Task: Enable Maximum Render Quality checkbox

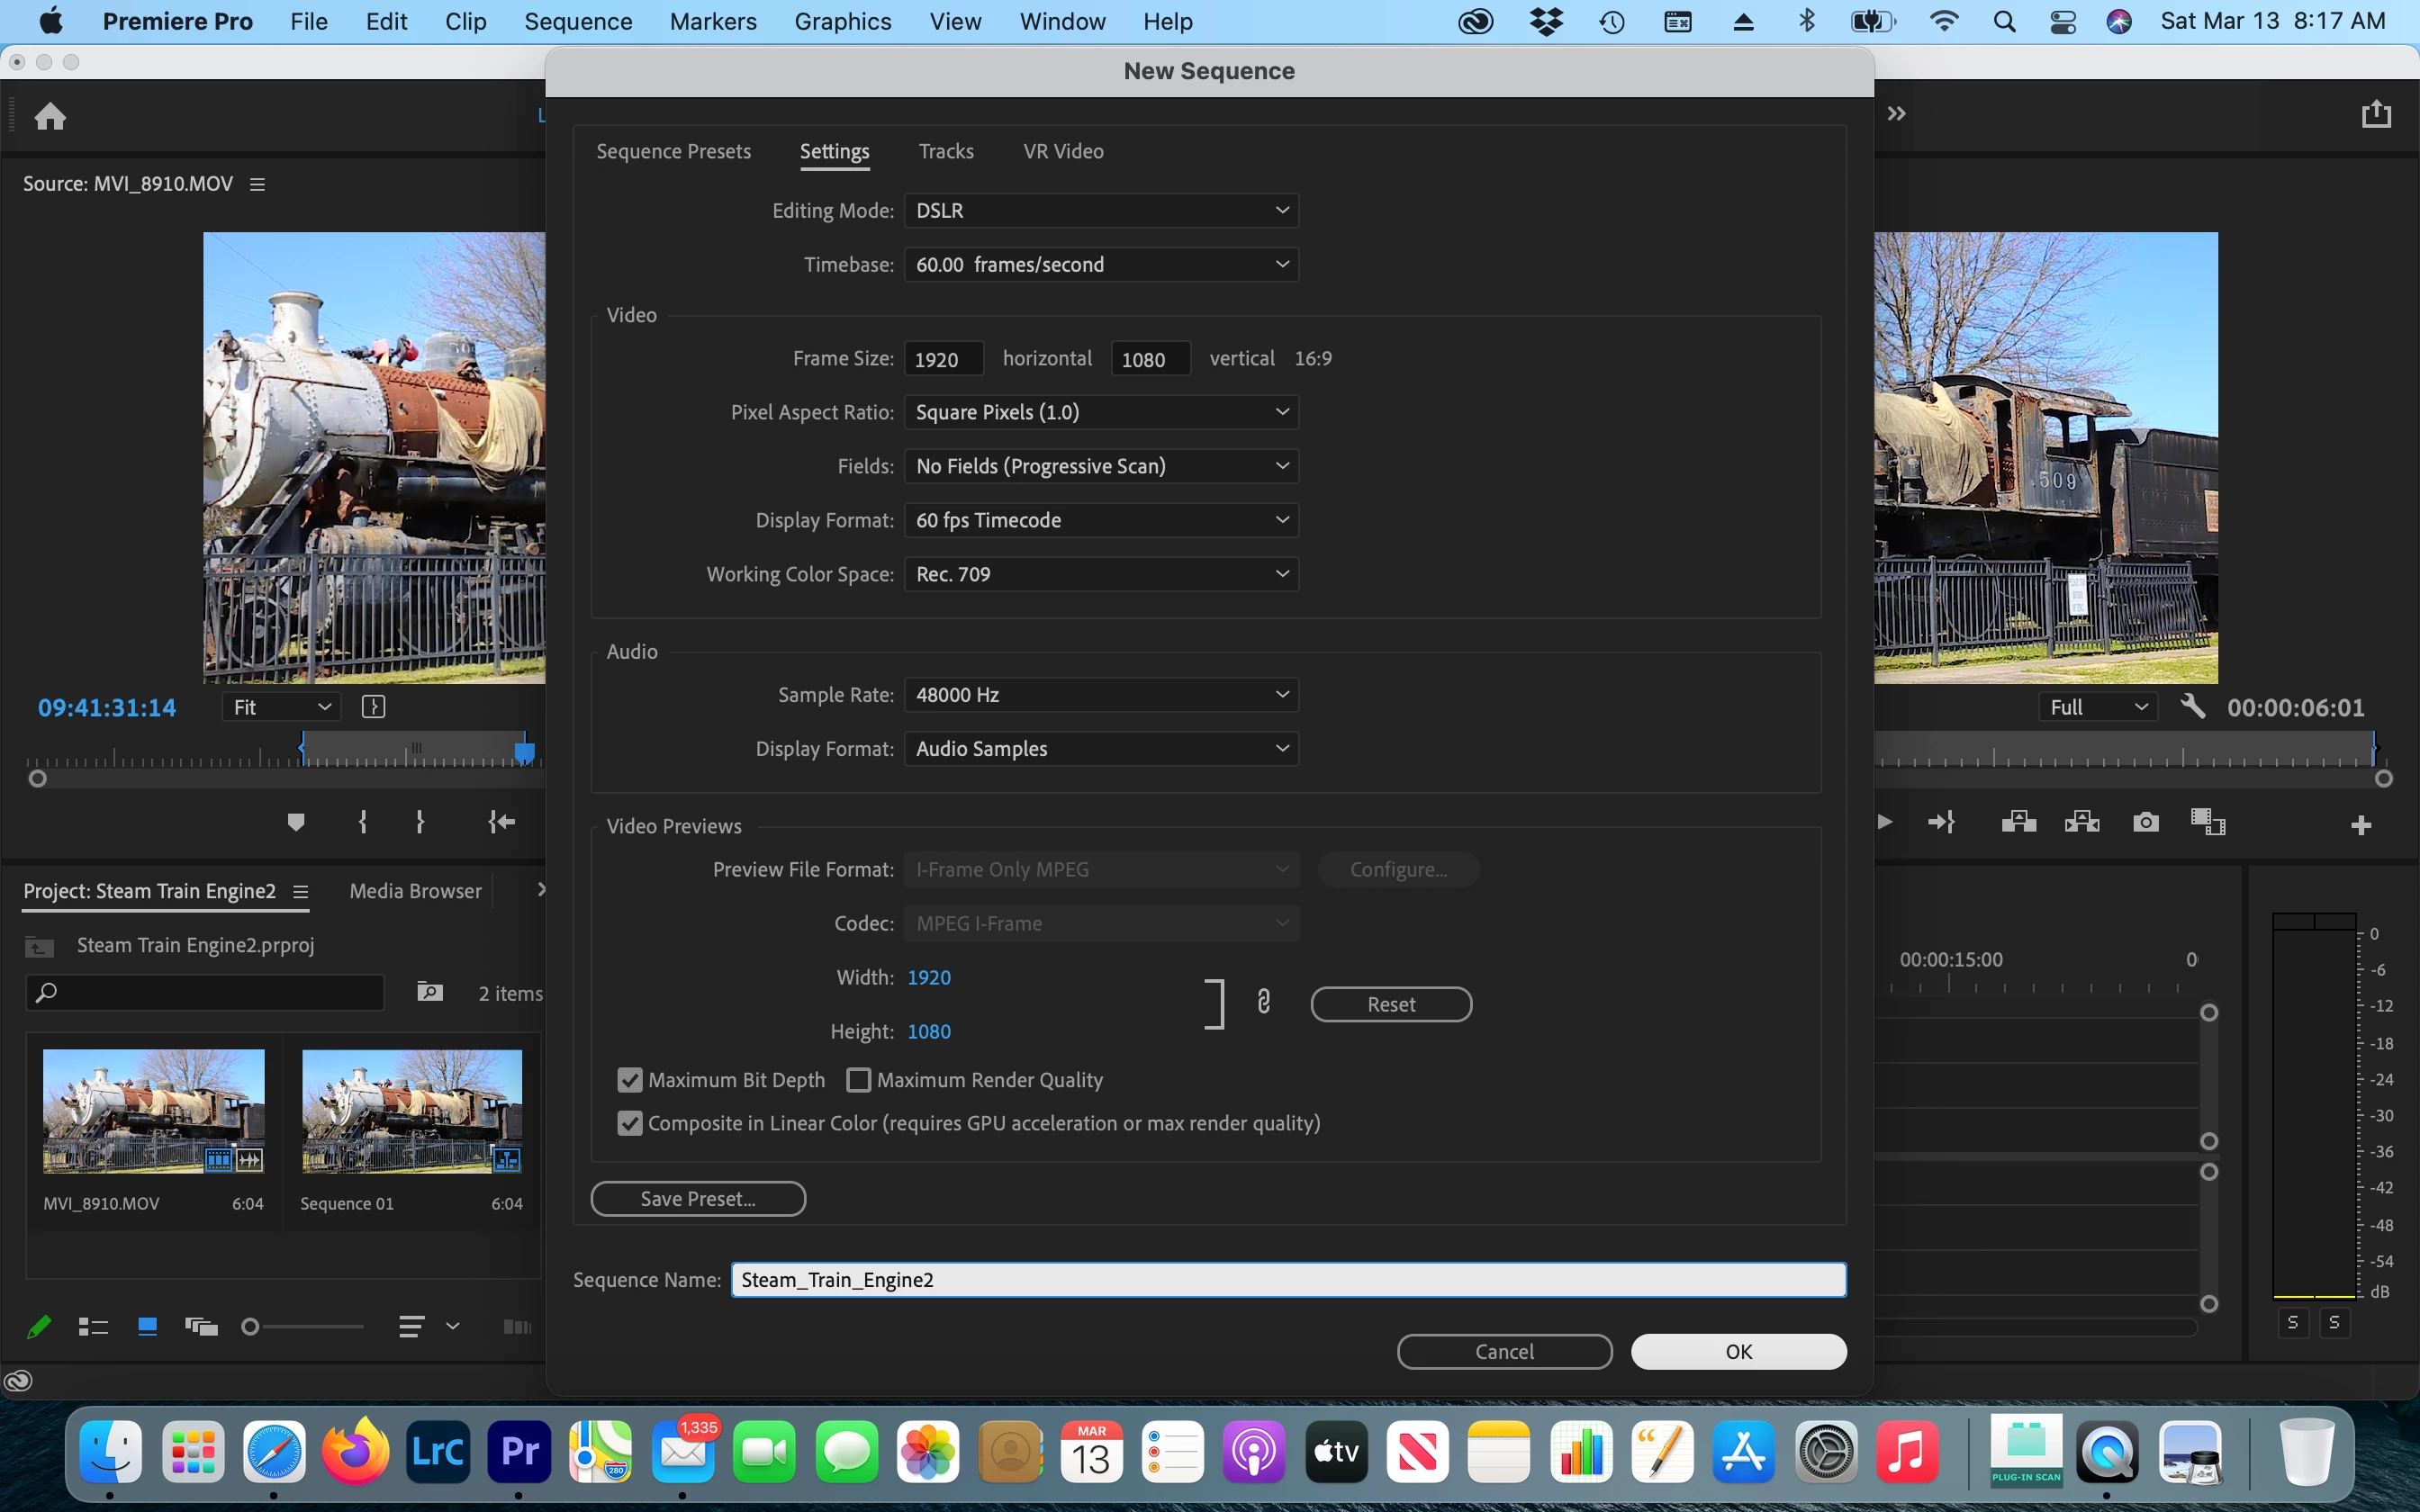Action: coord(858,1080)
